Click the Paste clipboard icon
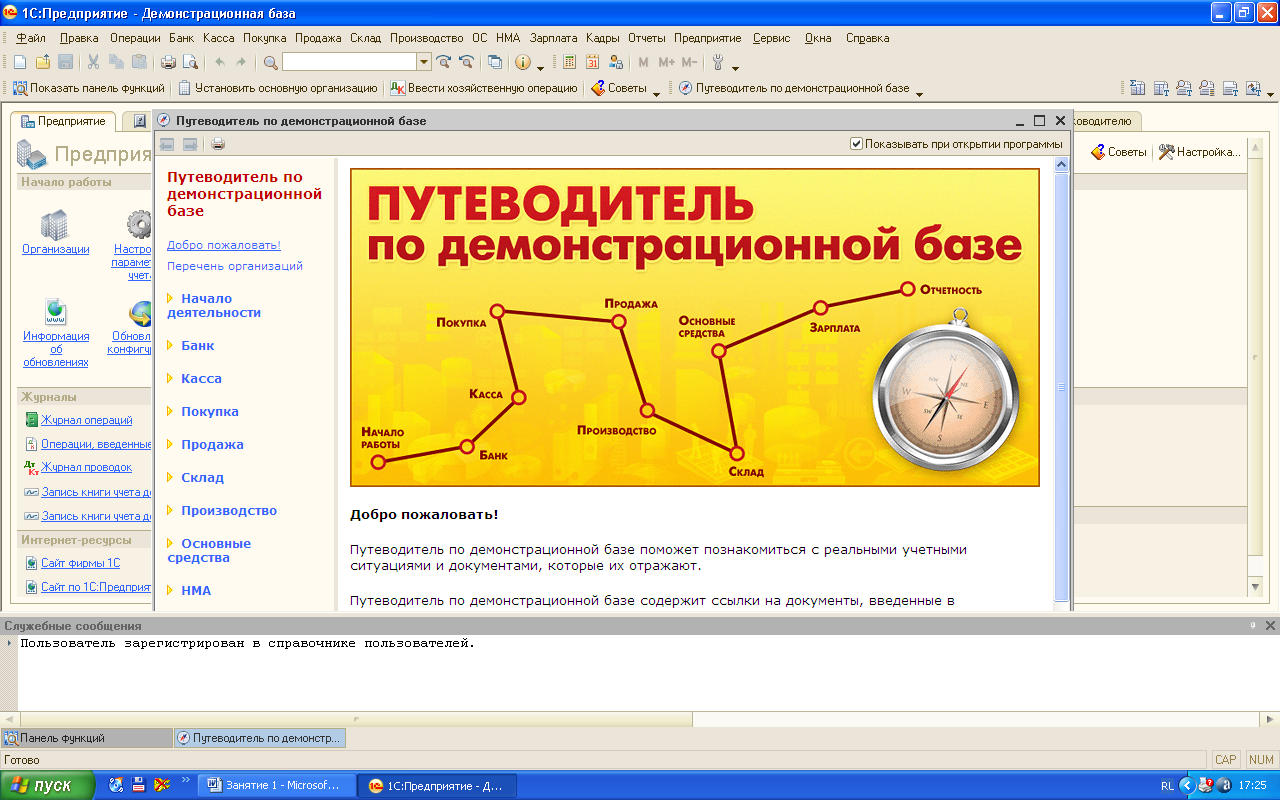Viewport: 1280px width, 800px height. (x=139, y=62)
